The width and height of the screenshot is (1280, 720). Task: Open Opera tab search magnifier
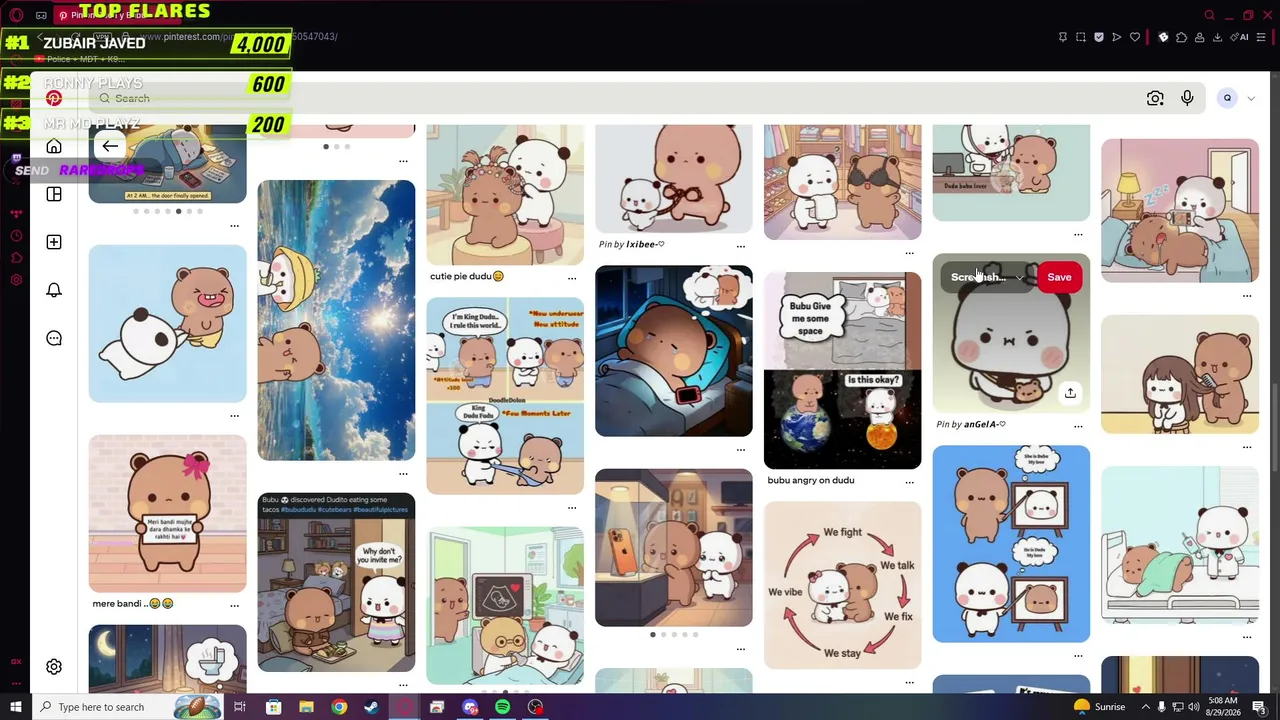coord(1209,15)
